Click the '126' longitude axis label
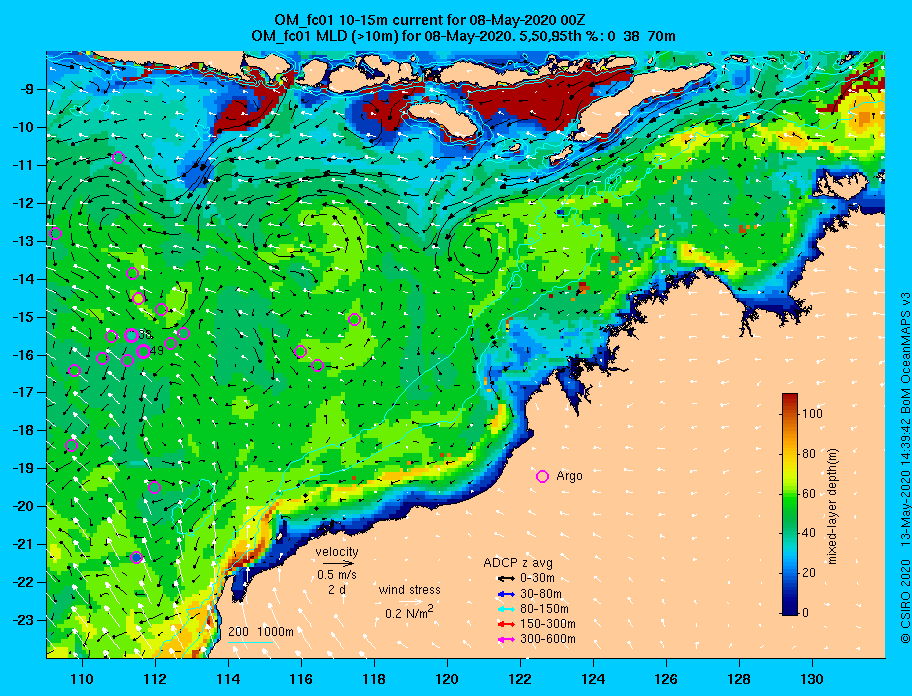The width and height of the screenshot is (912, 696). [666, 679]
